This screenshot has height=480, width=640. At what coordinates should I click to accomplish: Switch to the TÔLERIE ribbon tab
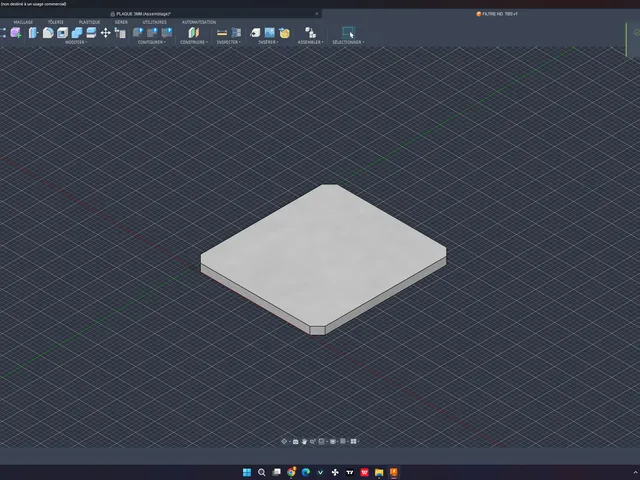tap(56, 22)
